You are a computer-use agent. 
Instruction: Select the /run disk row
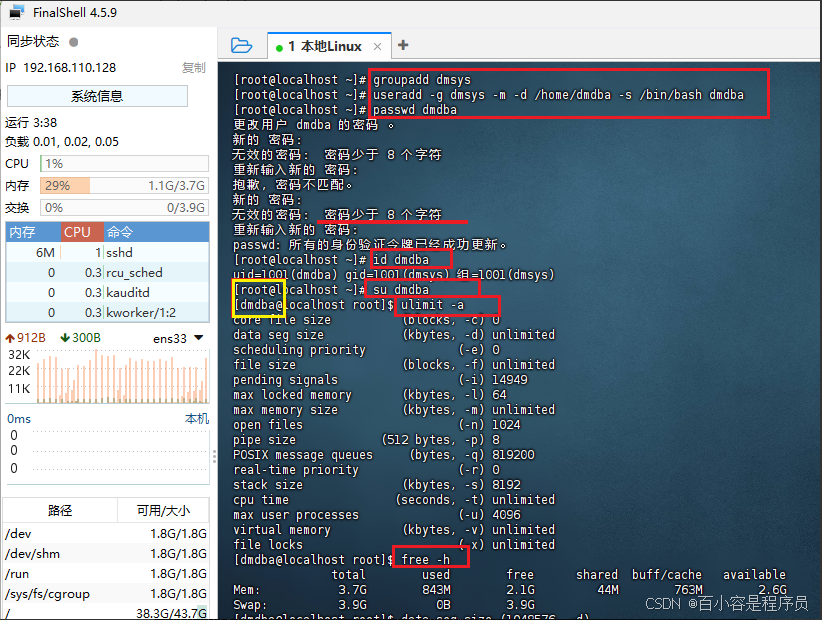pos(106,573)
